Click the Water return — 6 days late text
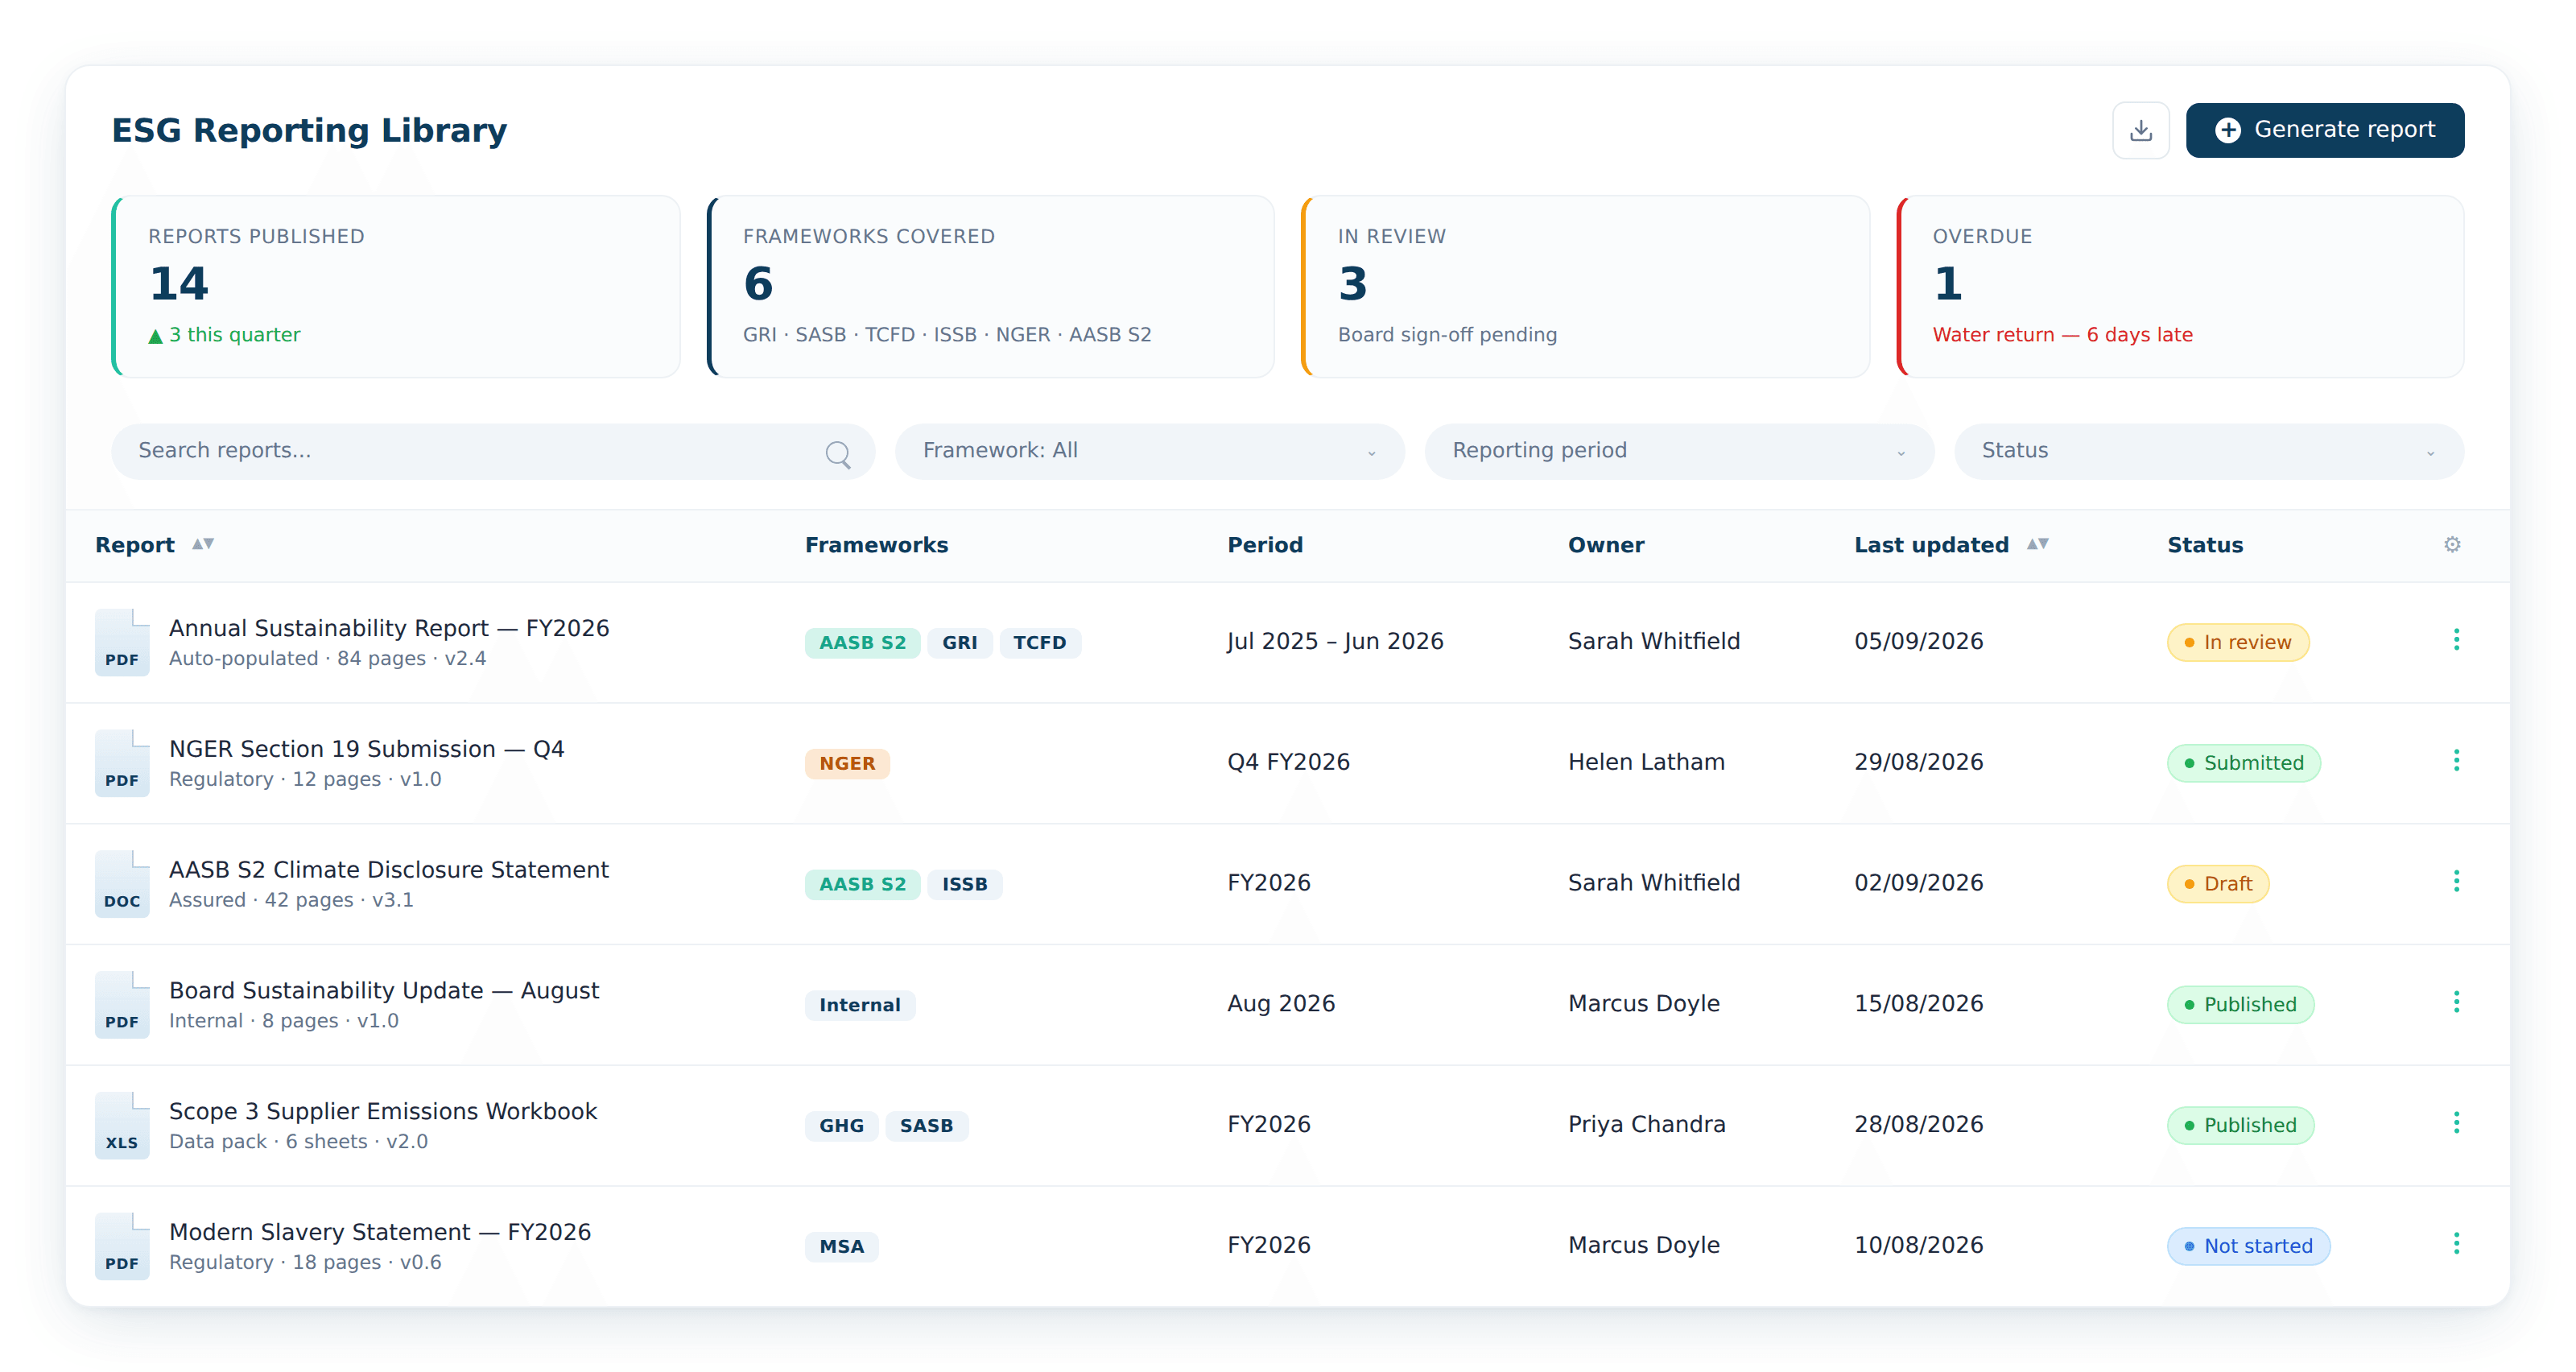The image size is (2576, 1372). click(2062, 335)
